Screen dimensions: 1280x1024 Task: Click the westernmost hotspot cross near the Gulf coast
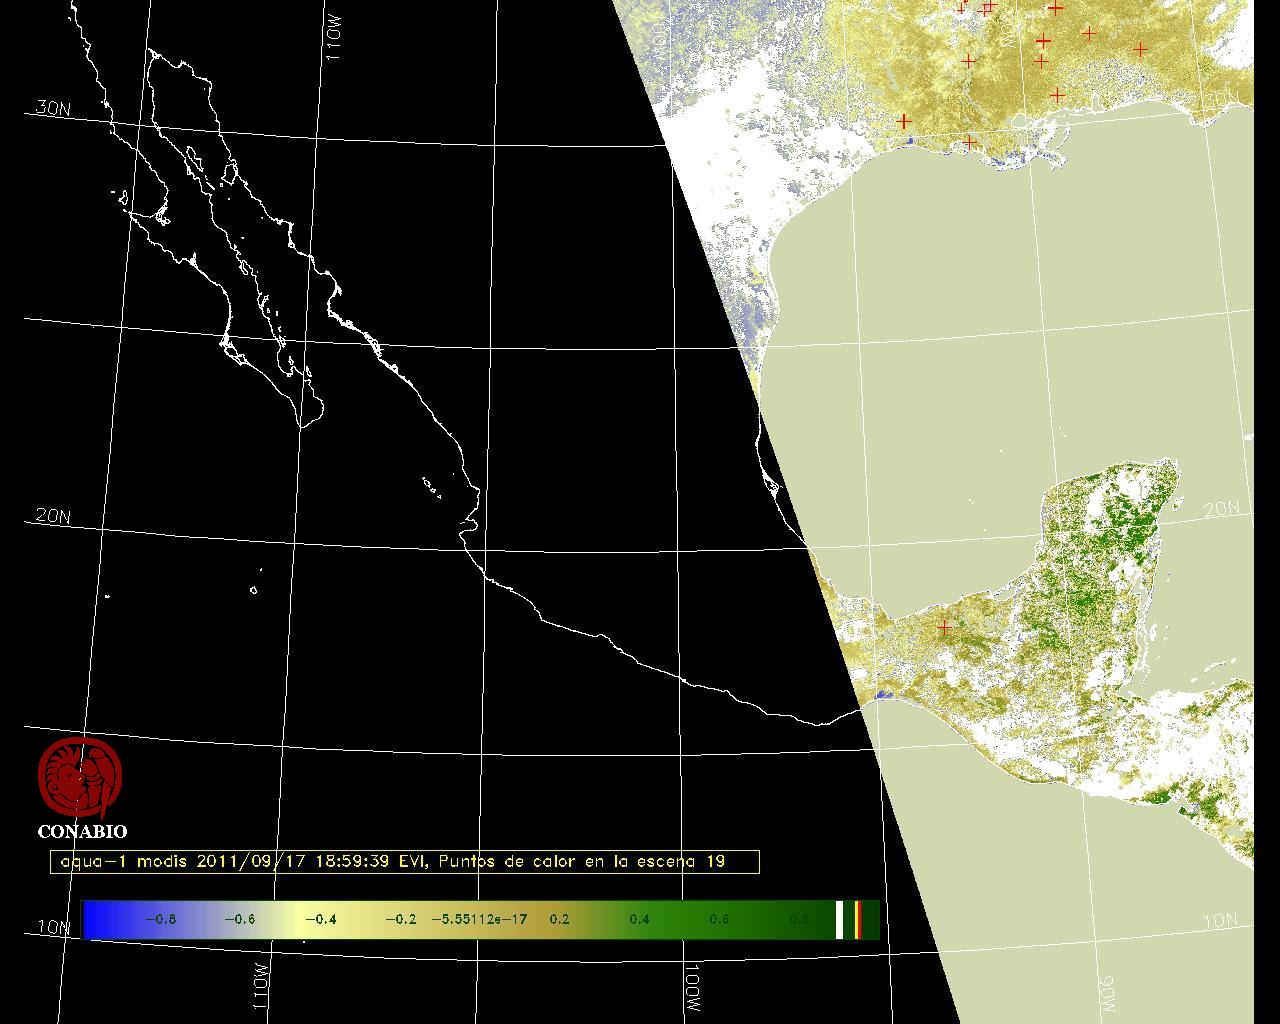click(x=904, y=121)
